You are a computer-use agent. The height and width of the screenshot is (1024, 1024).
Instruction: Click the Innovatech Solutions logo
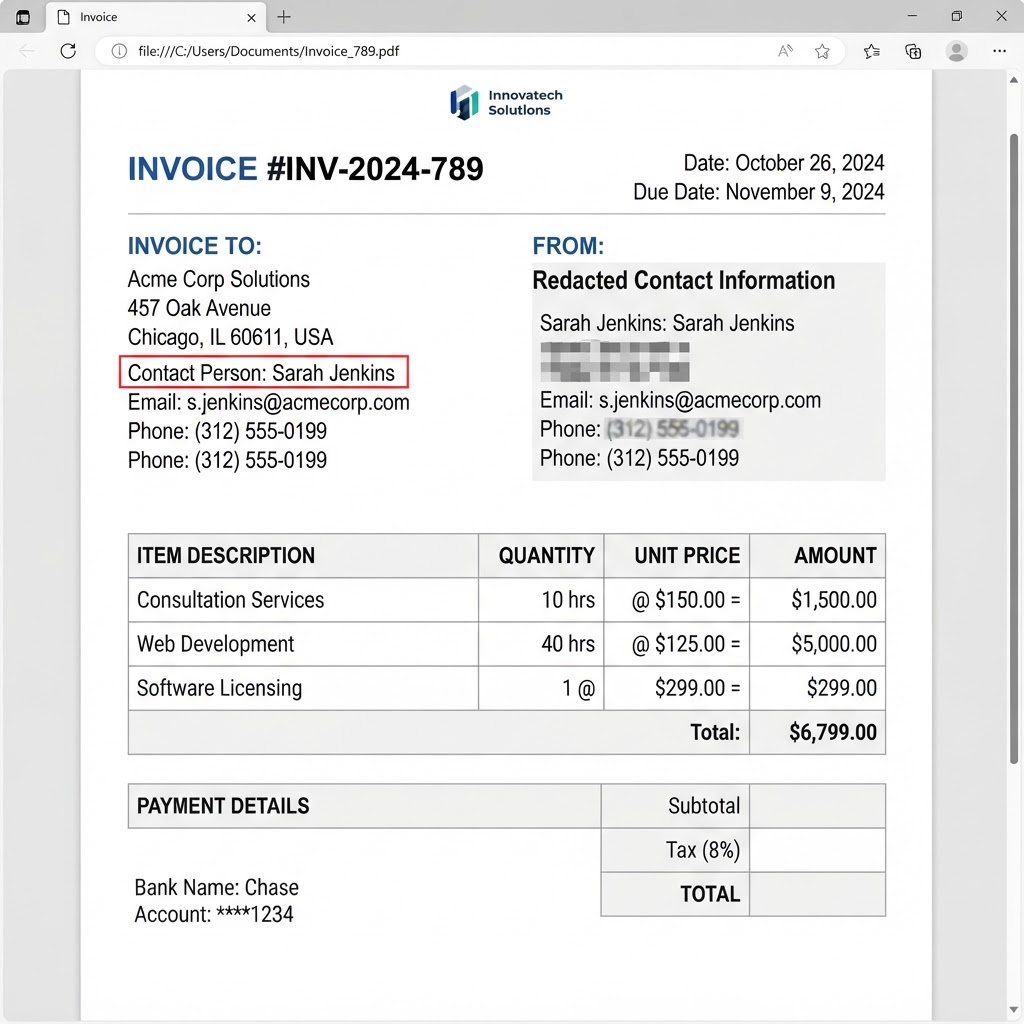(506, 103)
